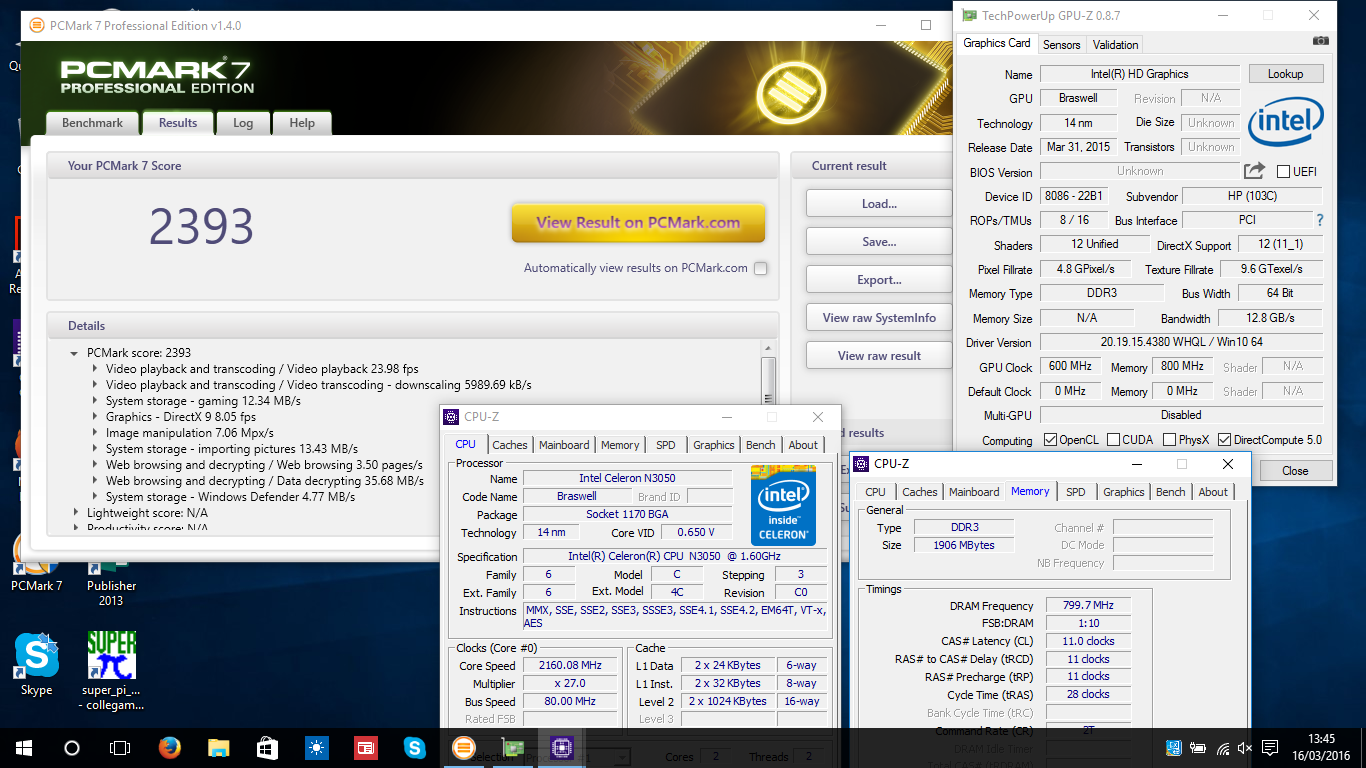1366x768 pixels.
Task: Expand the Lightweight score N/A node
Action: (x=75, y=513)
